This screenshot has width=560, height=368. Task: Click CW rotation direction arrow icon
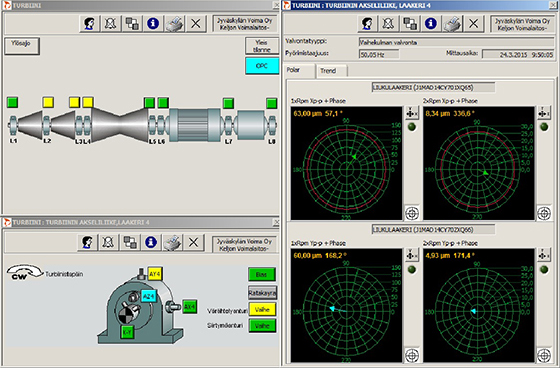point(24,272)
